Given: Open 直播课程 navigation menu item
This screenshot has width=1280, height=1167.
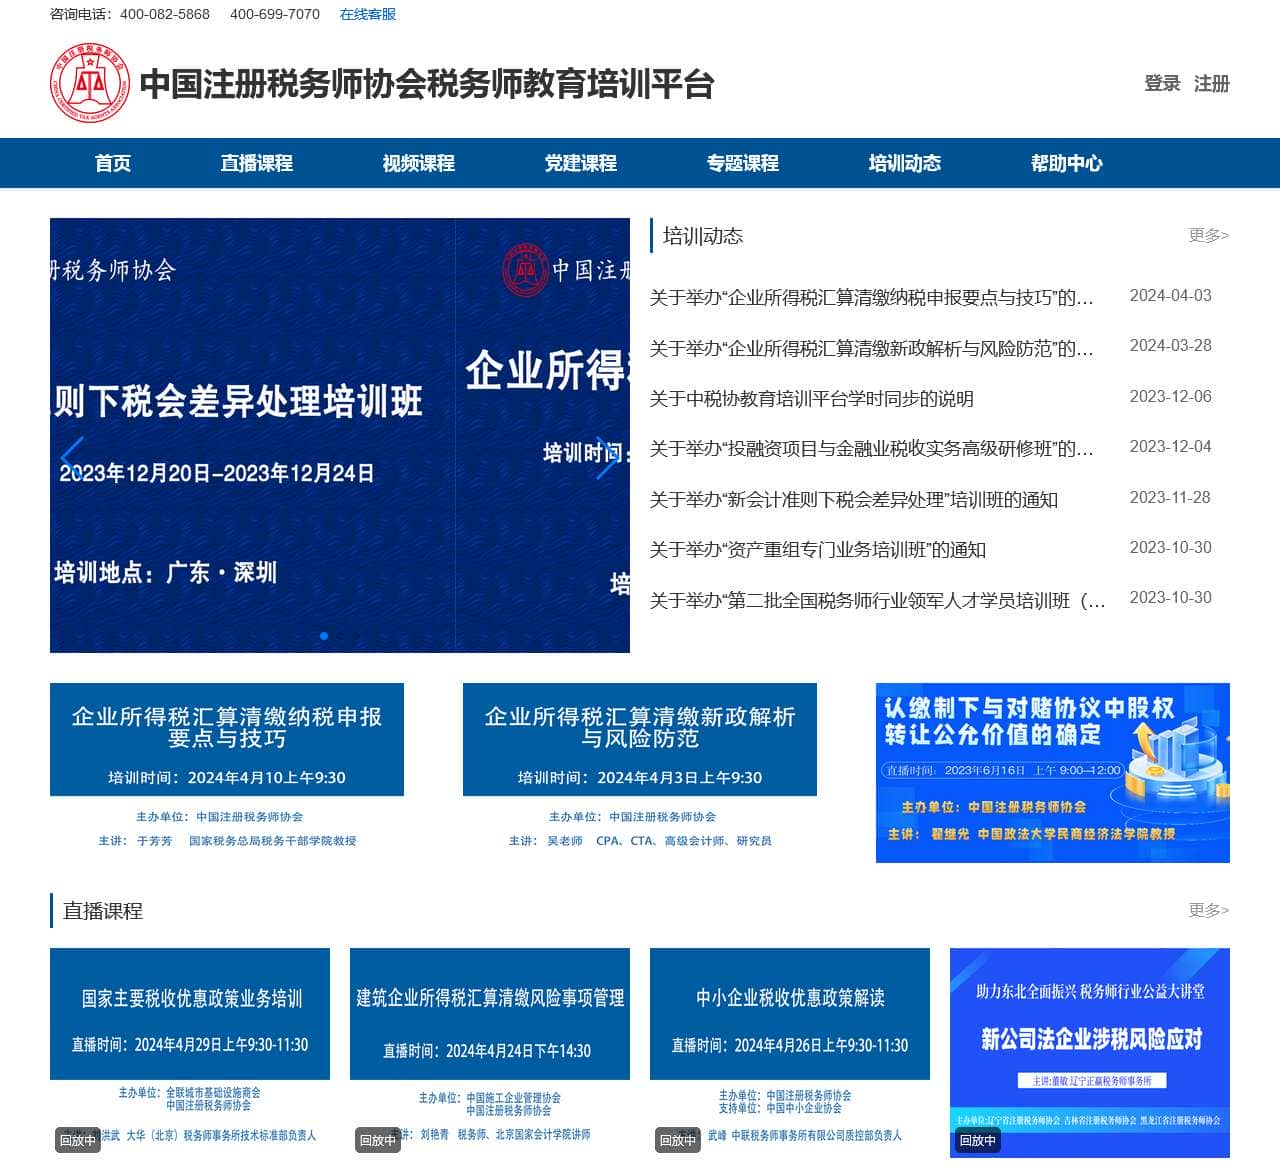Looking at the screenshot, I should (x=257, y=163).
